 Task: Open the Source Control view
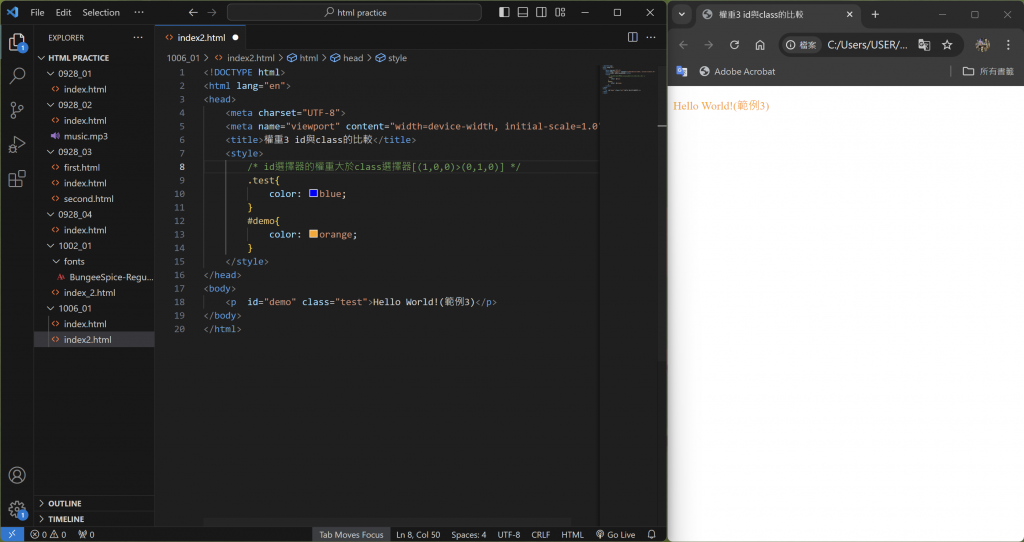(x=17, y=110)
